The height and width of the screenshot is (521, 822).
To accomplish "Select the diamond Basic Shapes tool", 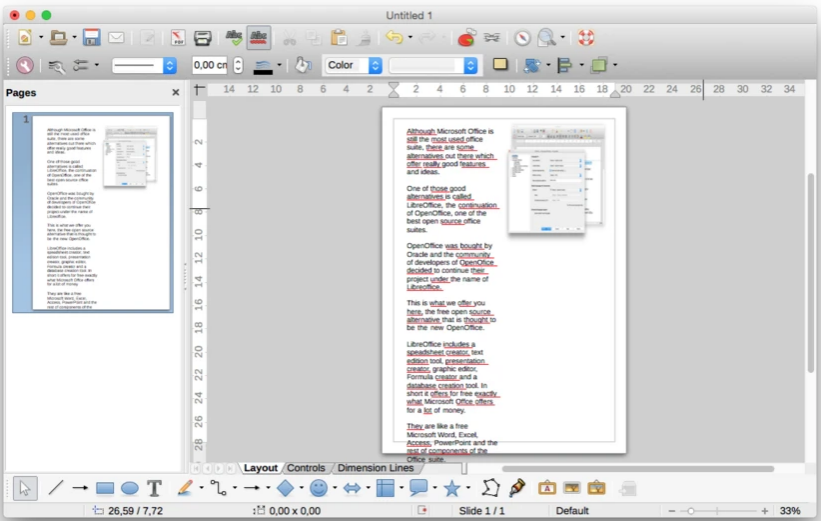I will (x=285, y=488).
